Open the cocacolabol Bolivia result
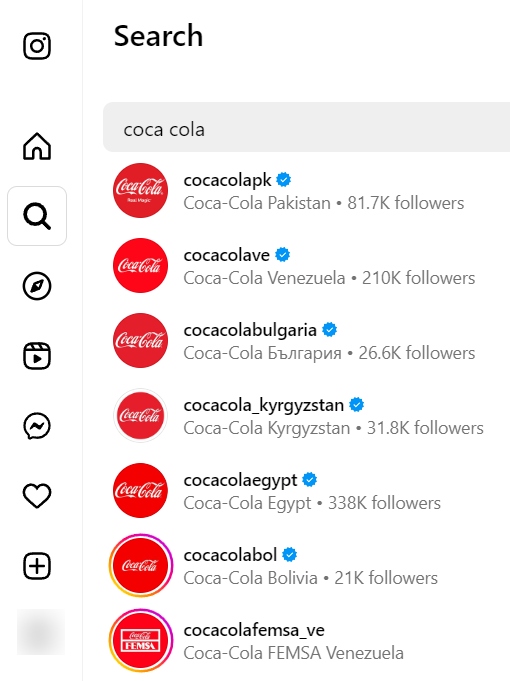 coord(306,566)
